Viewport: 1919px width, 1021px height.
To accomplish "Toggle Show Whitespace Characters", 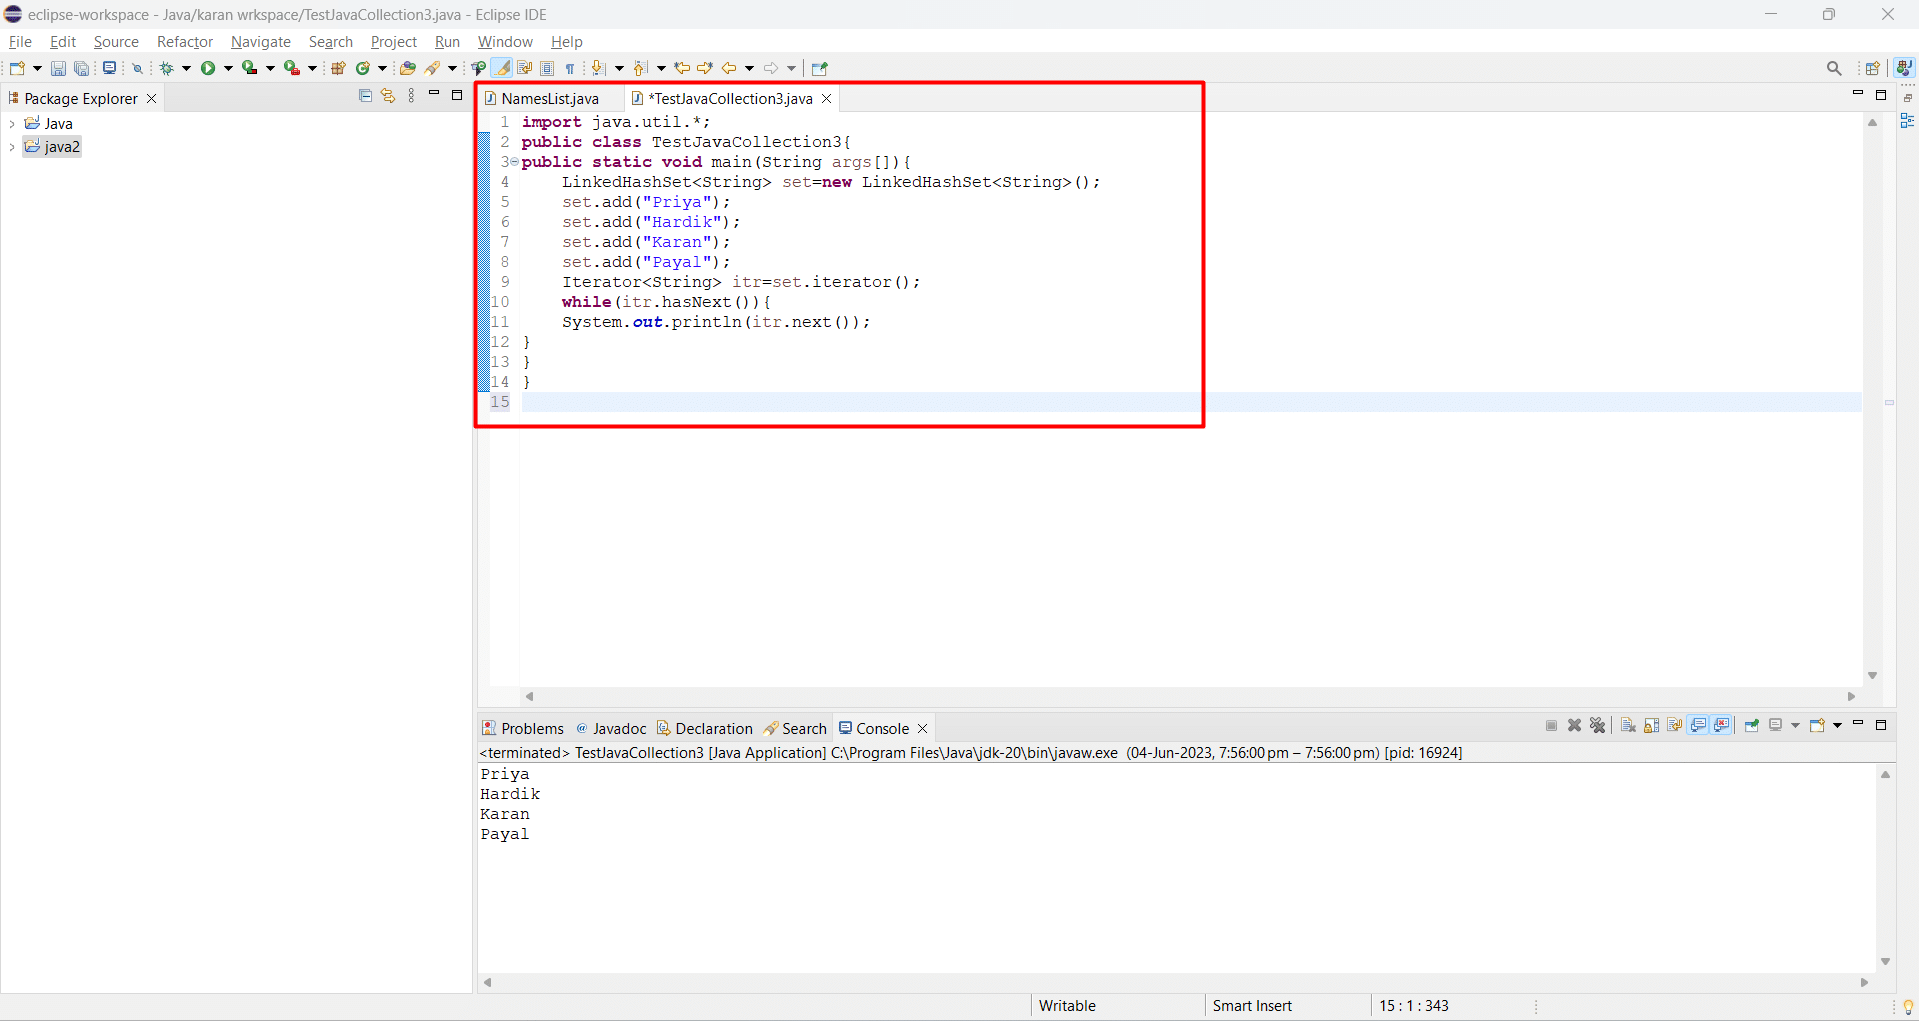I will click(570, 68).
